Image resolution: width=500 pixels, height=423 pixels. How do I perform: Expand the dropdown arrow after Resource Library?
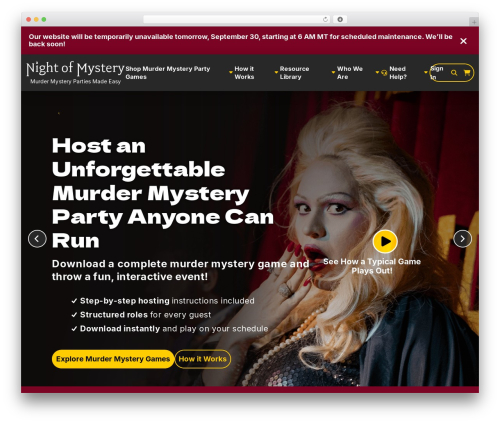(333, 72)
